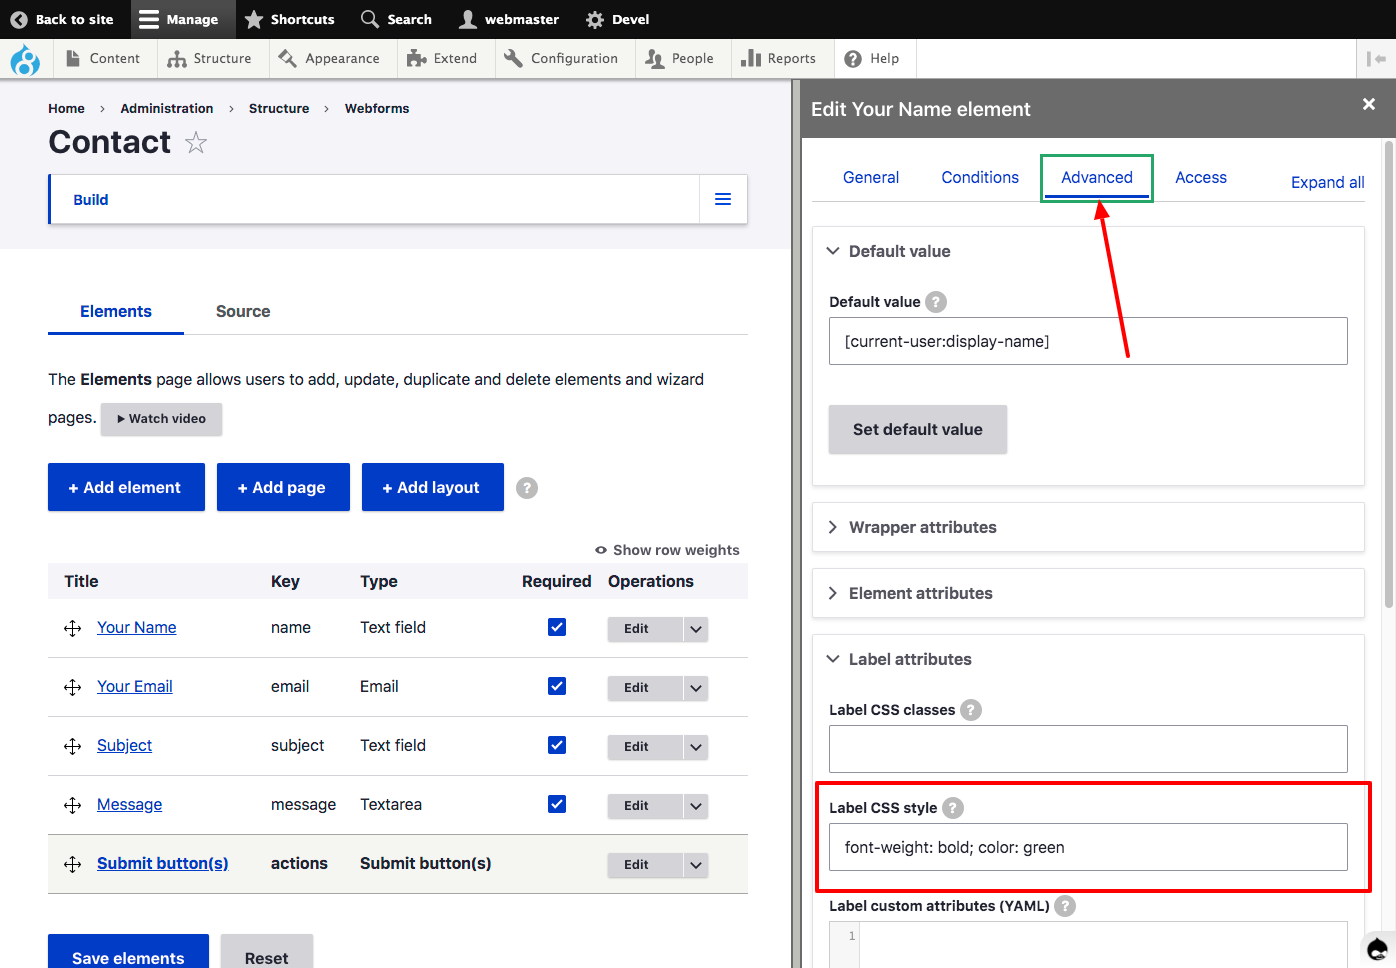Image resolution: width=1396 pixels, height=968 pixels.
Task: Open the hamburger menu beside Build
Action: (723, 200)
